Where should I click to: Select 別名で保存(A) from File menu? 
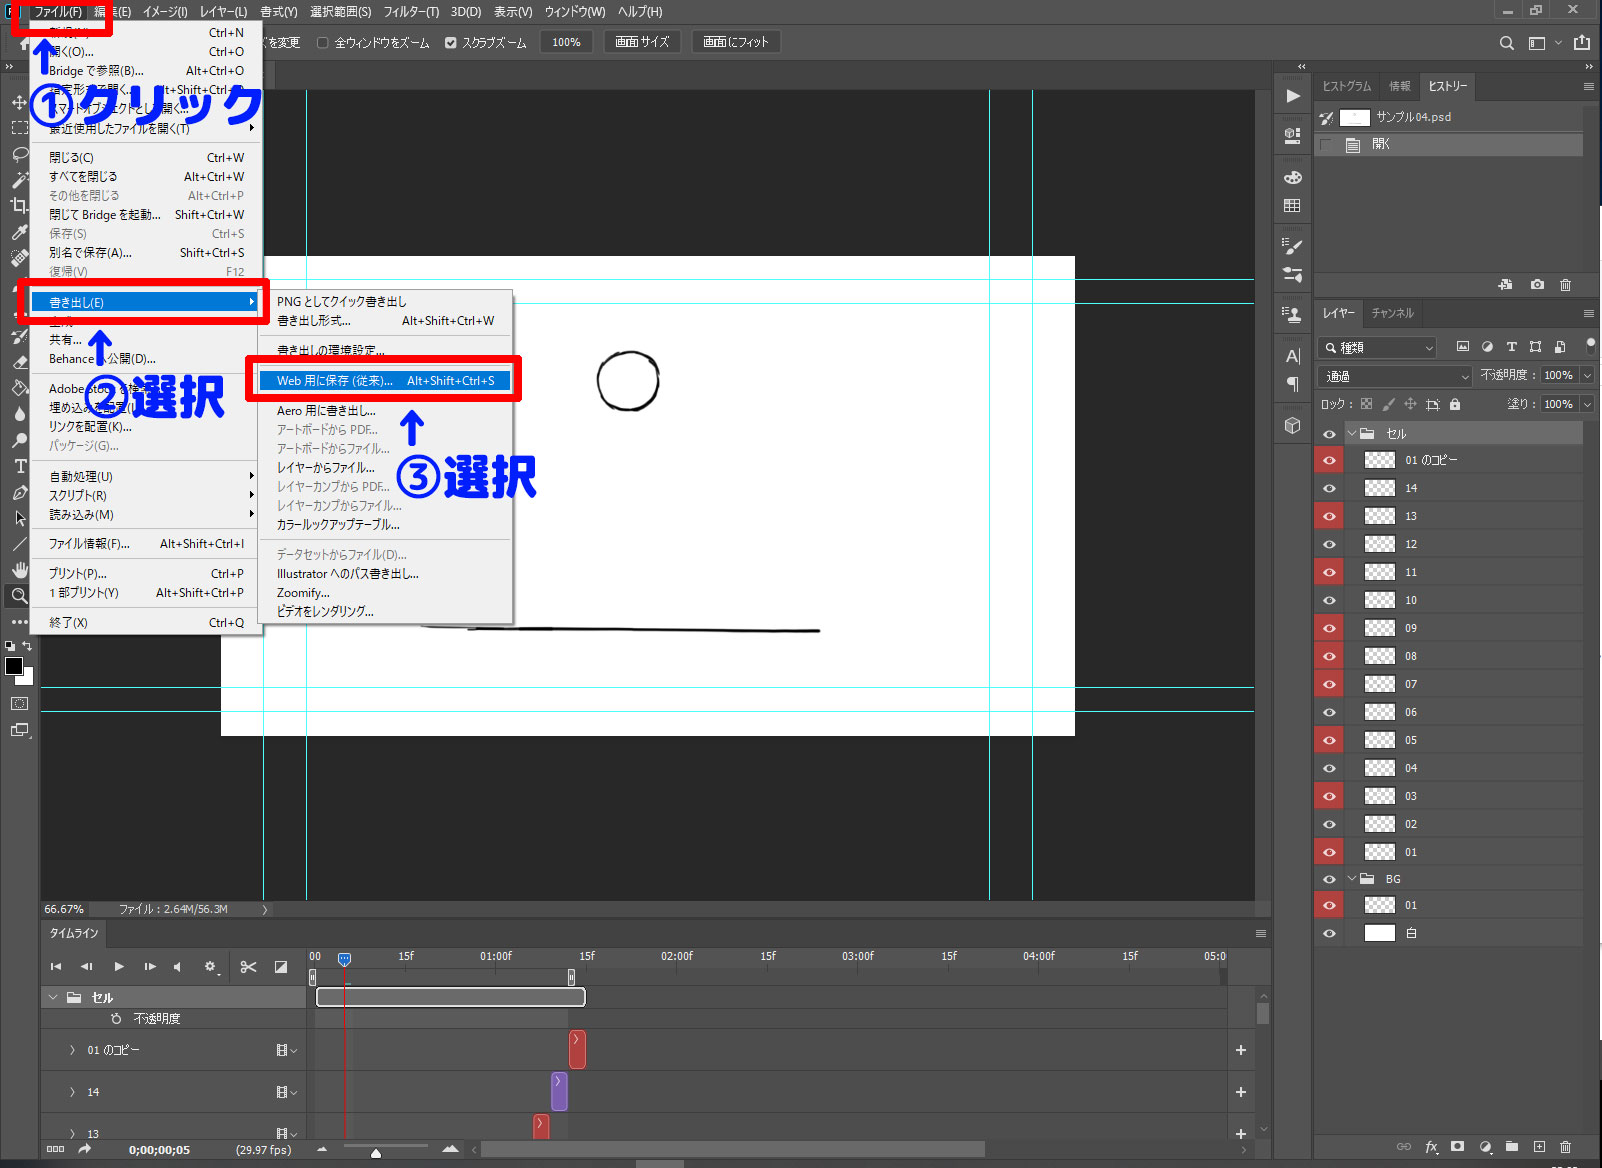(x=146, y=253)
